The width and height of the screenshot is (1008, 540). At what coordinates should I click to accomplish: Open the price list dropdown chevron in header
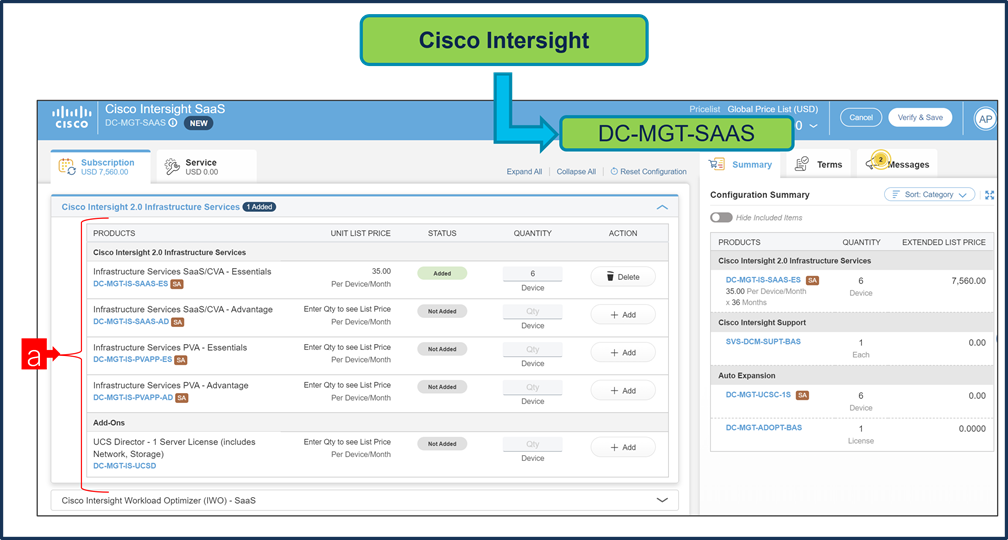814,126
